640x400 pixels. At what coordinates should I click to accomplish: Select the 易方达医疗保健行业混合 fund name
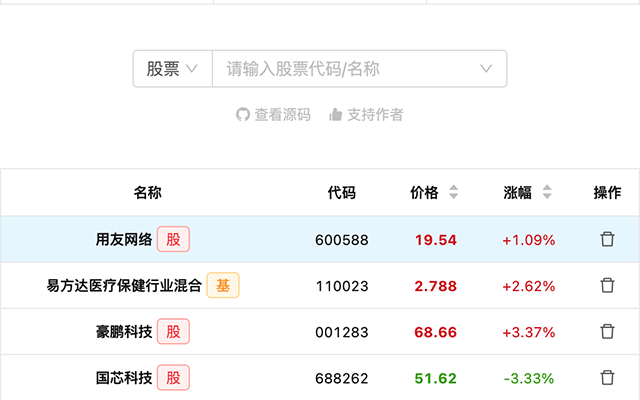[x=124, y=285]
